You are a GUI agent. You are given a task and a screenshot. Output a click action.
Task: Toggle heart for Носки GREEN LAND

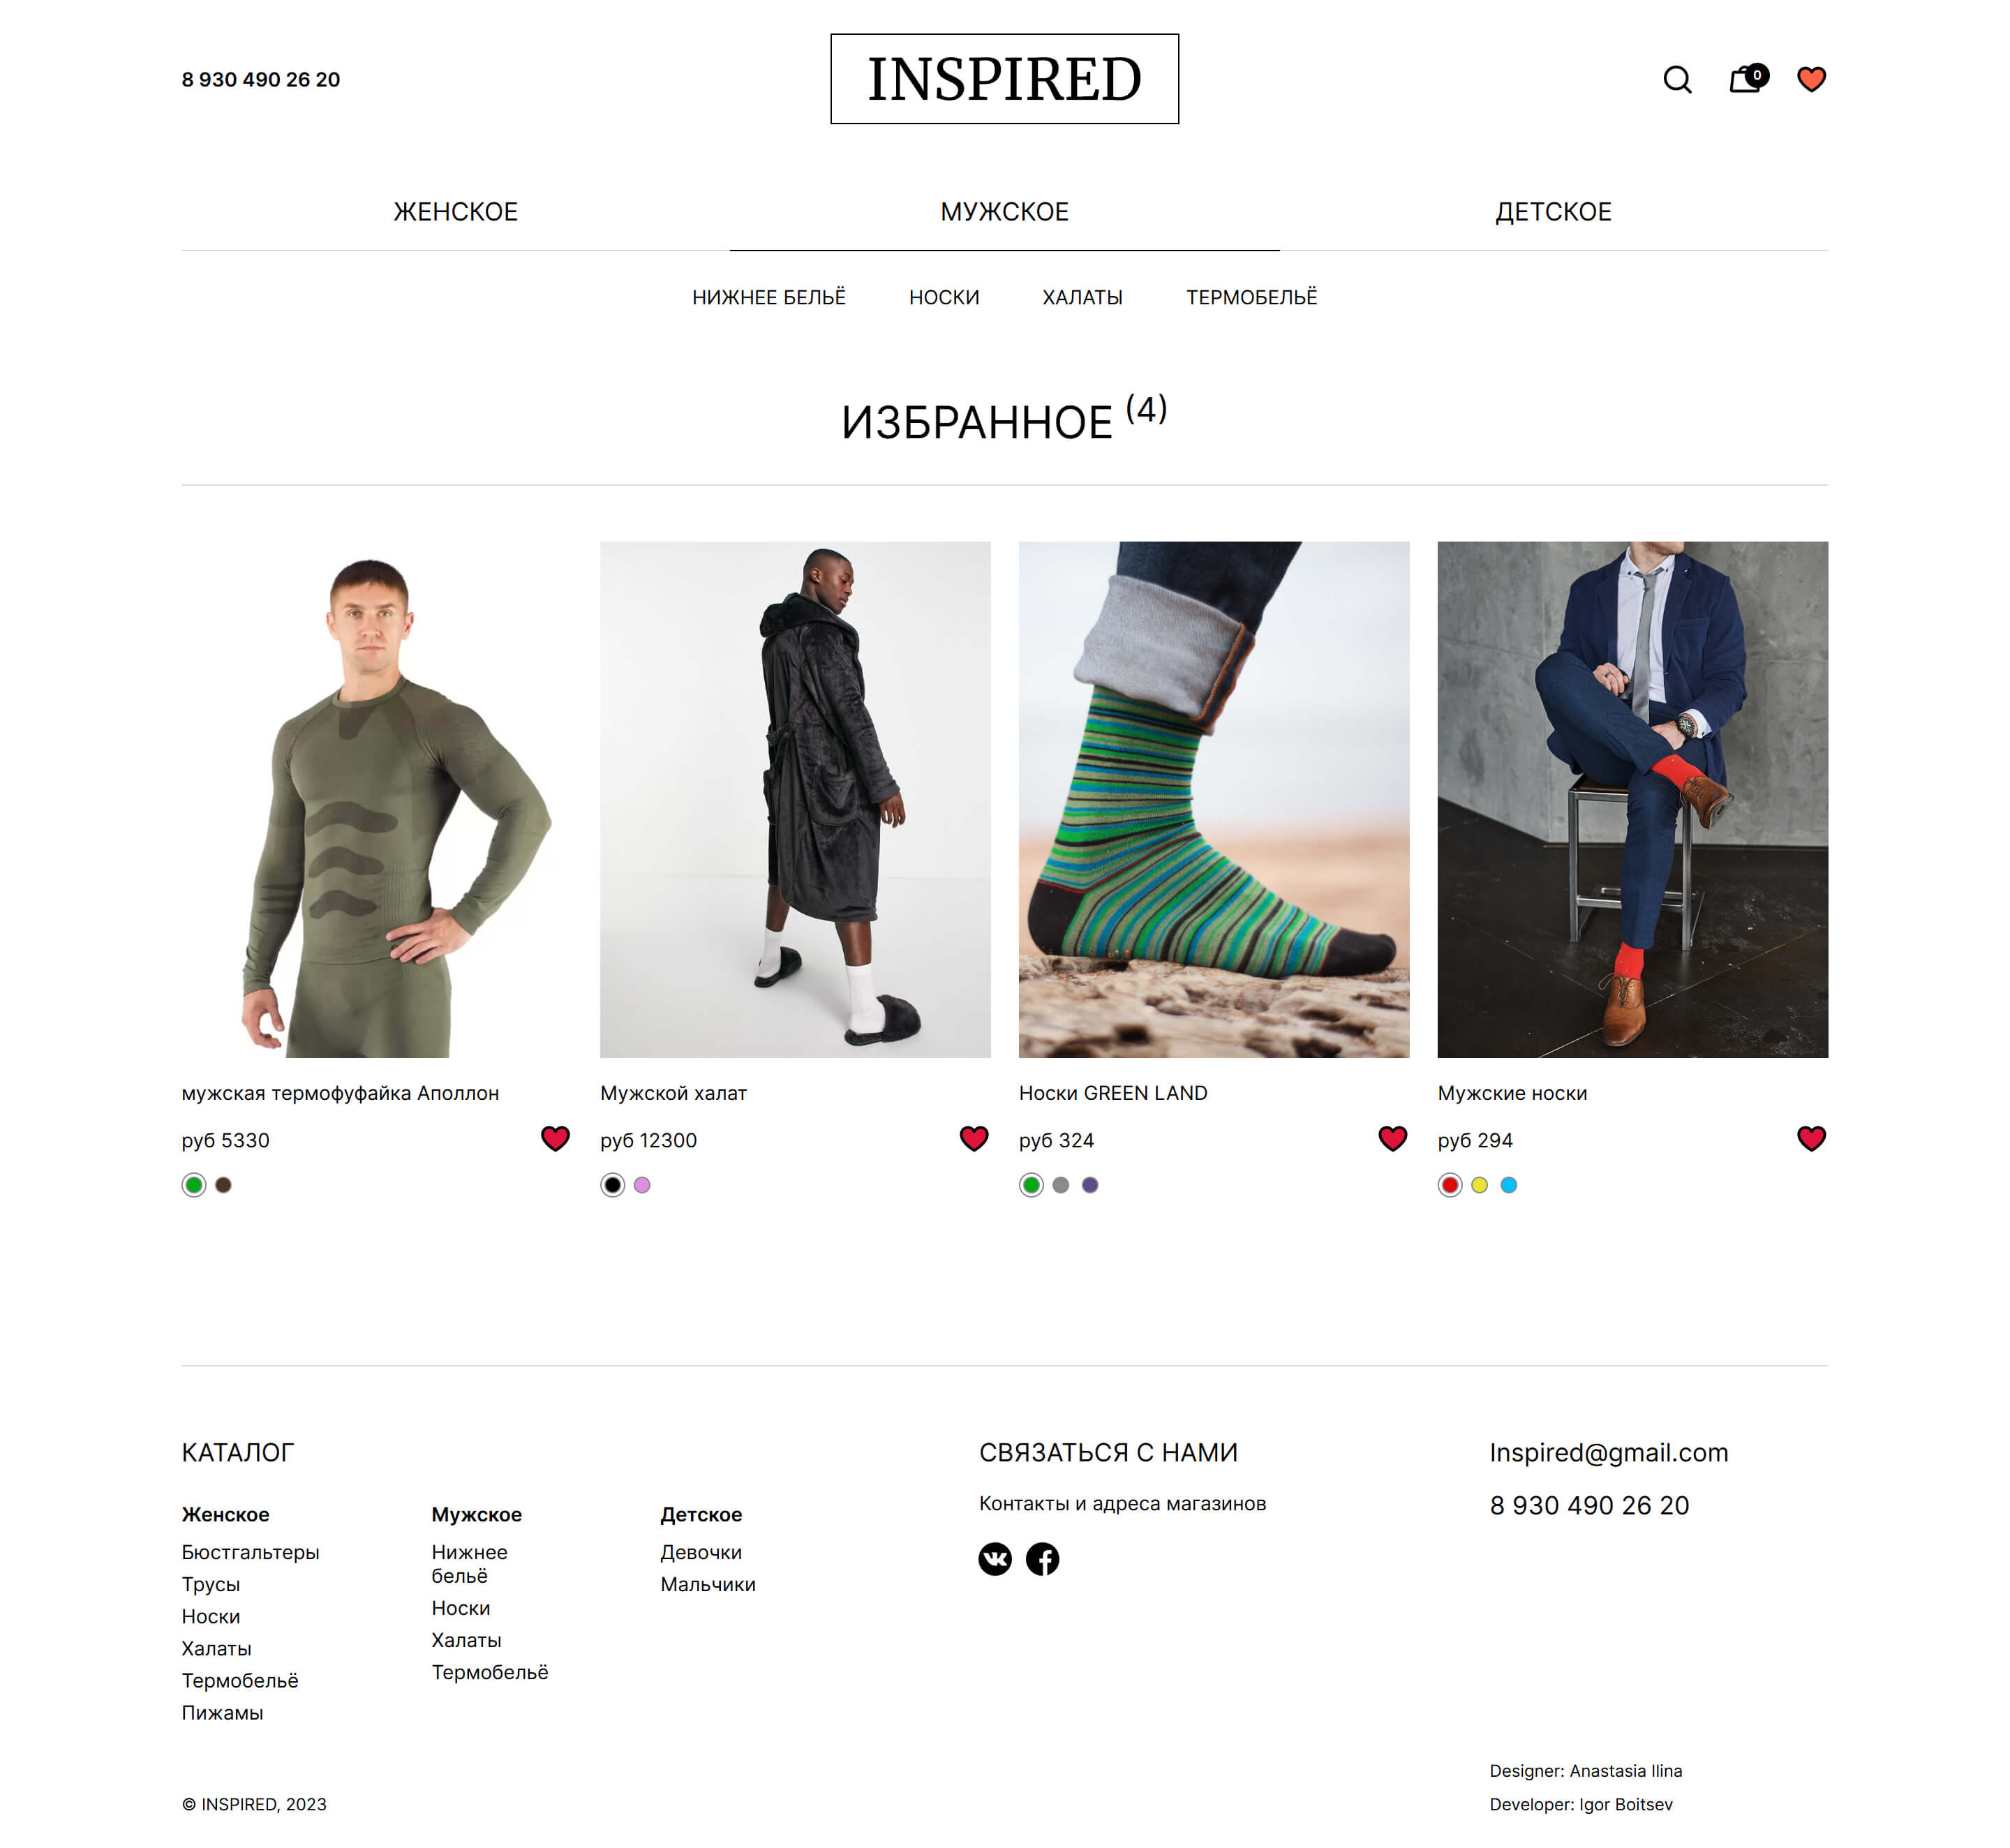[1392, 1138]
